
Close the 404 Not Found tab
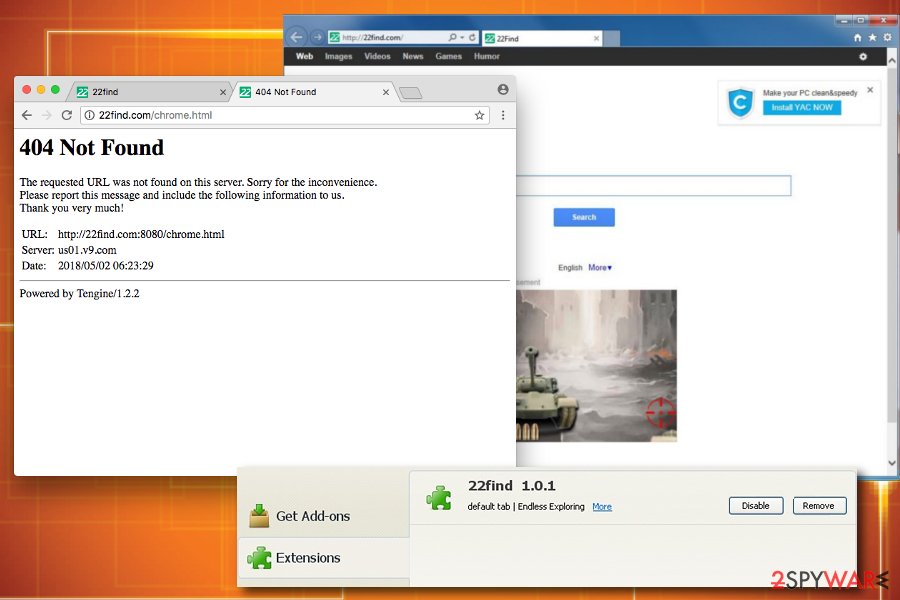tap(386, 92)
